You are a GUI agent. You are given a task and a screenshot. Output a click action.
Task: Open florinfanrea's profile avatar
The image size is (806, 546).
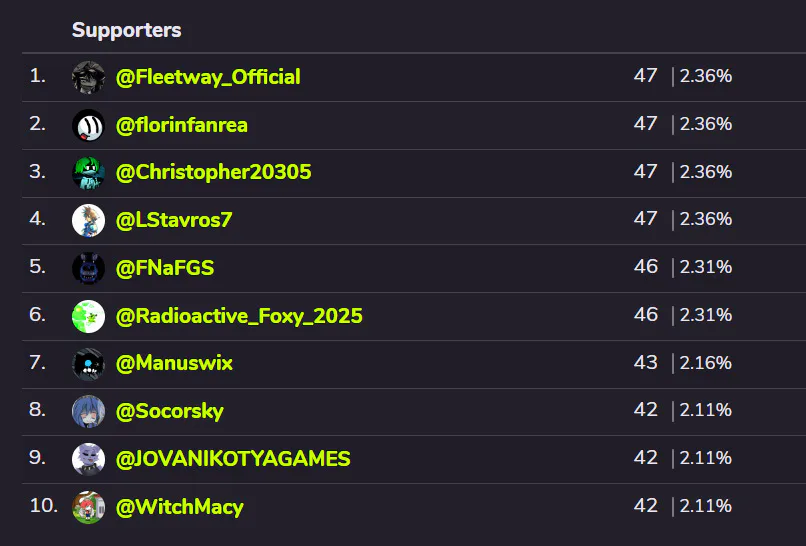tap(88, 125)
